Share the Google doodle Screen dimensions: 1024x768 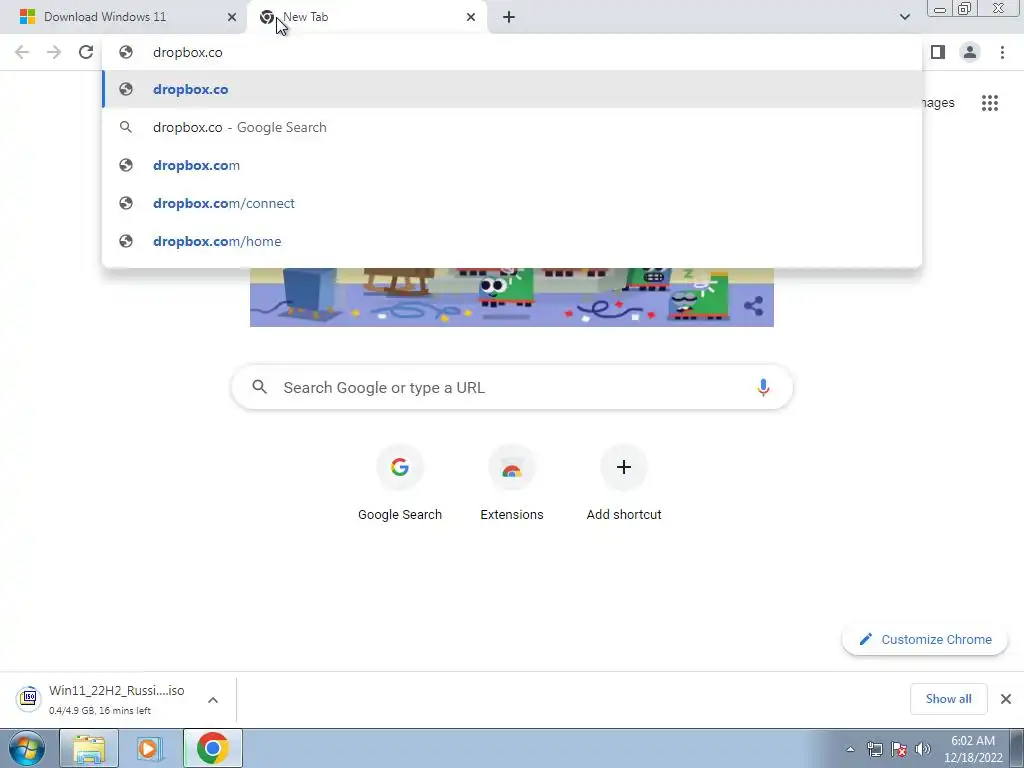(x=753, y=306)
